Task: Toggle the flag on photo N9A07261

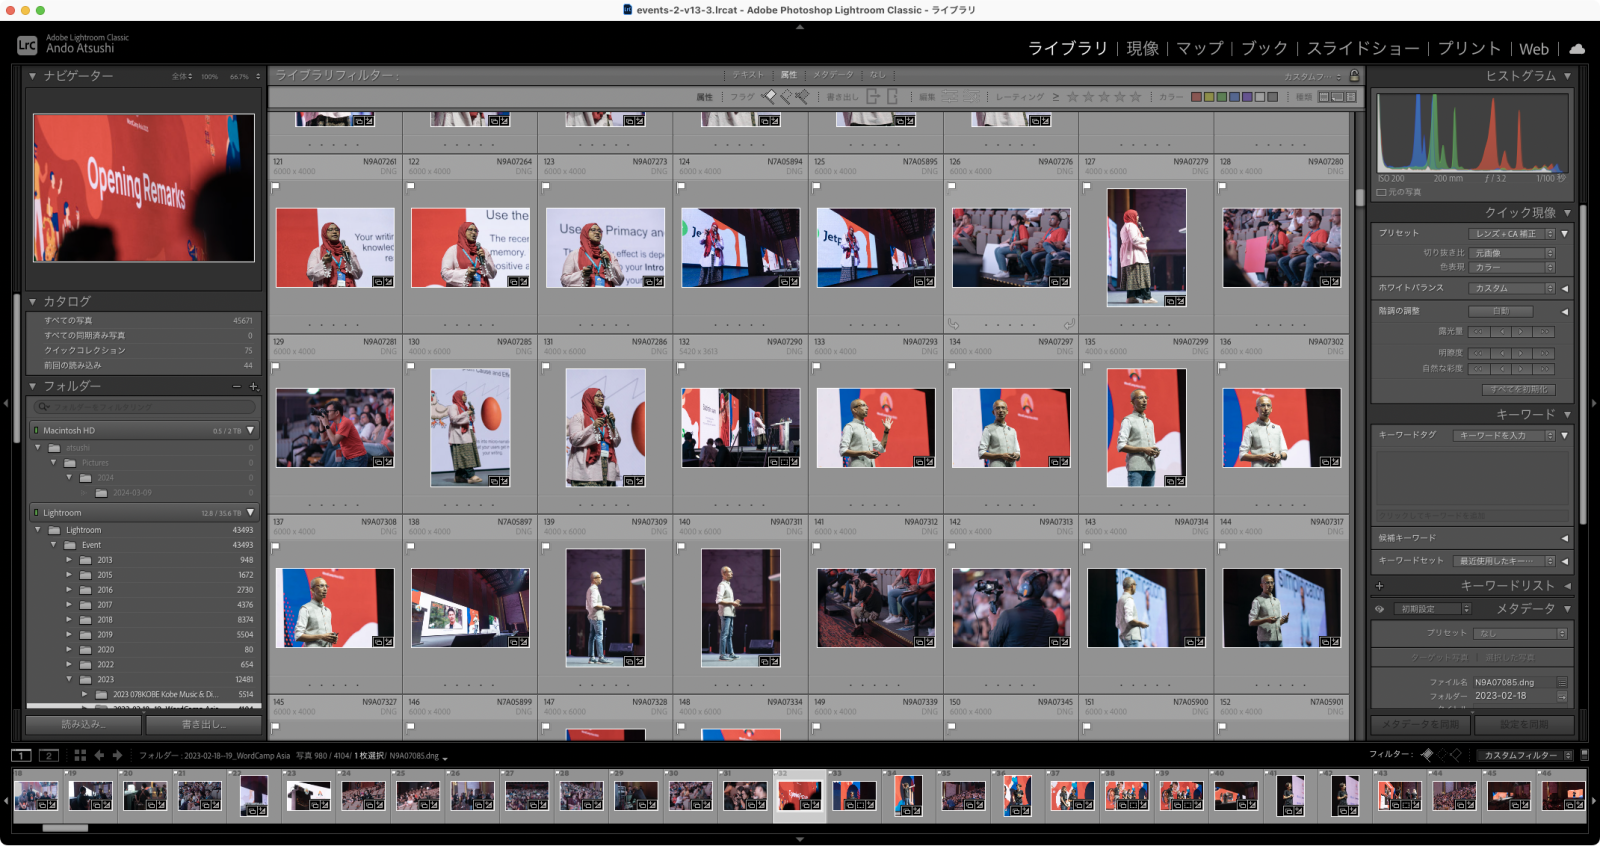Action: tap(275, 186)
